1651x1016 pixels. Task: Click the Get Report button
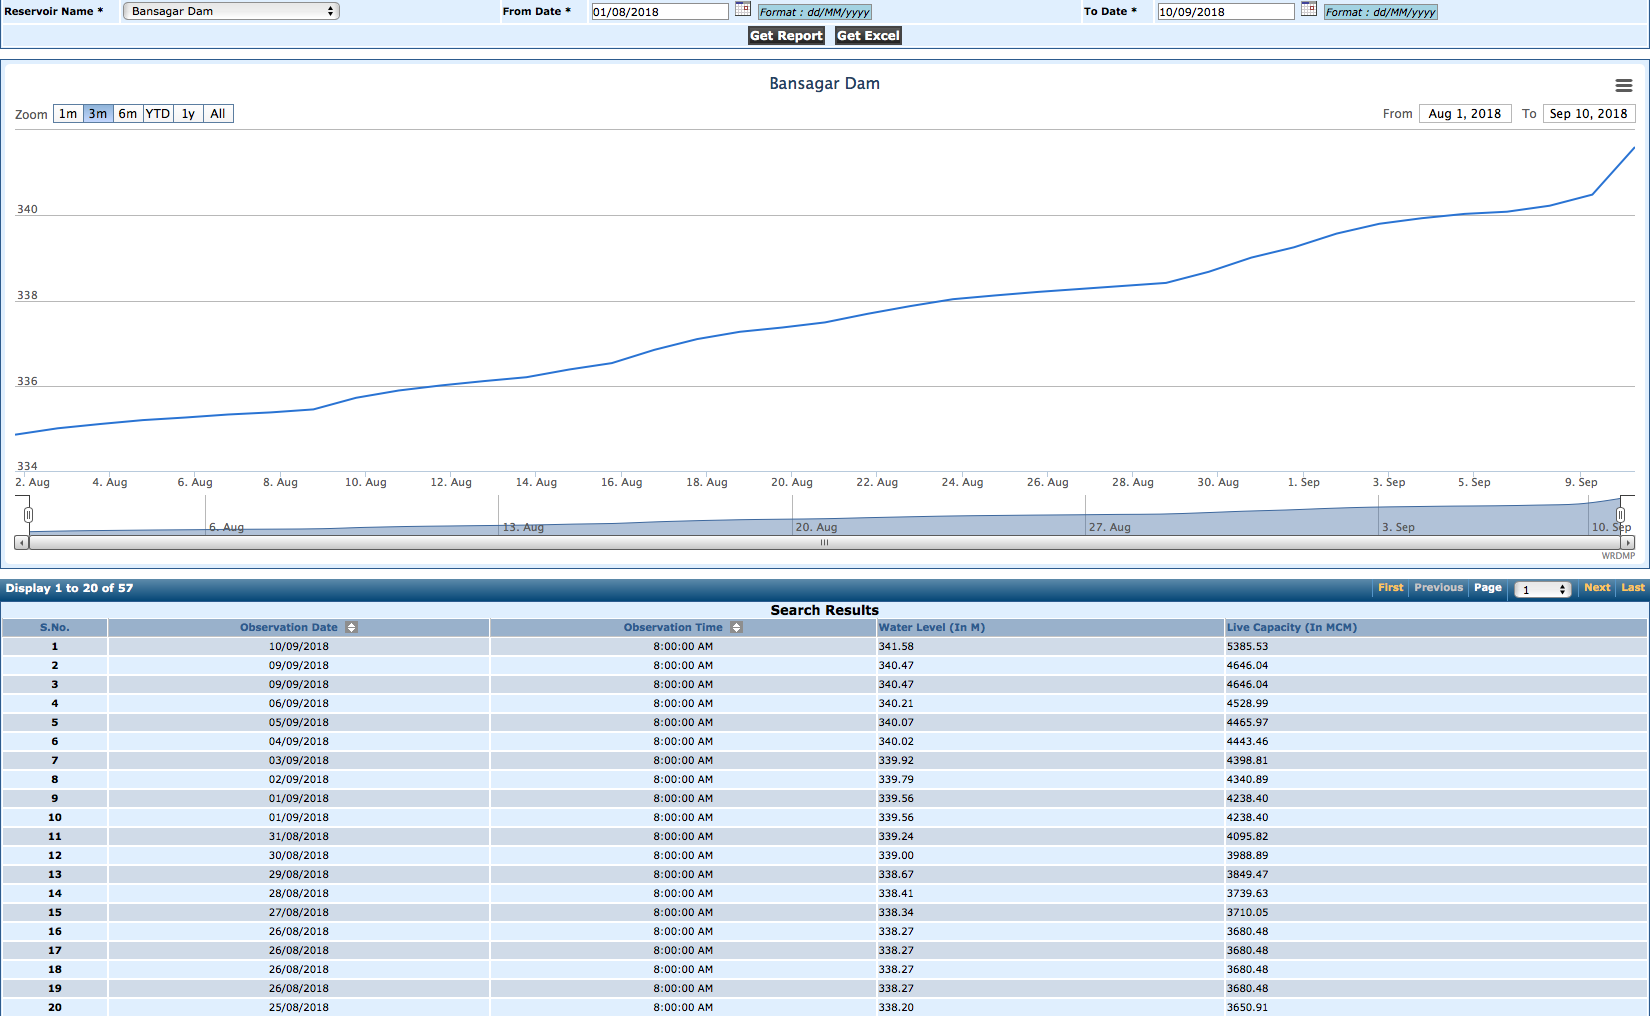click(786, 36)
